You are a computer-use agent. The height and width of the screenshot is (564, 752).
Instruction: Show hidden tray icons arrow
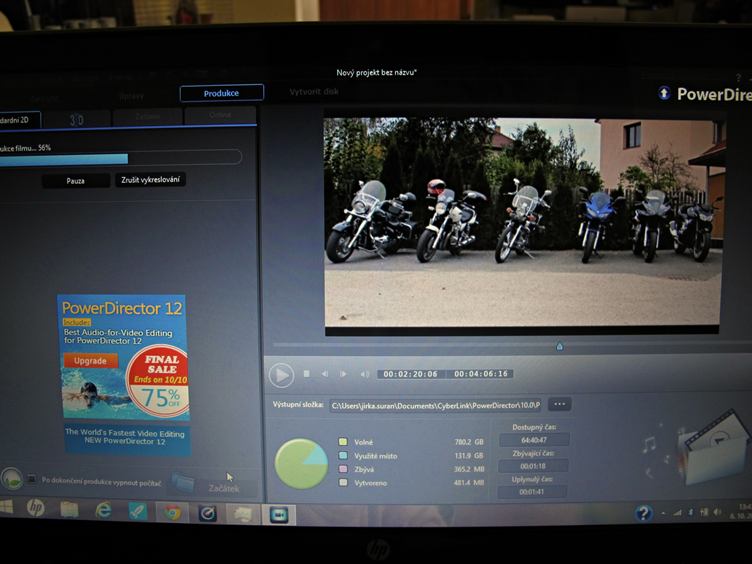click(x=663, y=514)
